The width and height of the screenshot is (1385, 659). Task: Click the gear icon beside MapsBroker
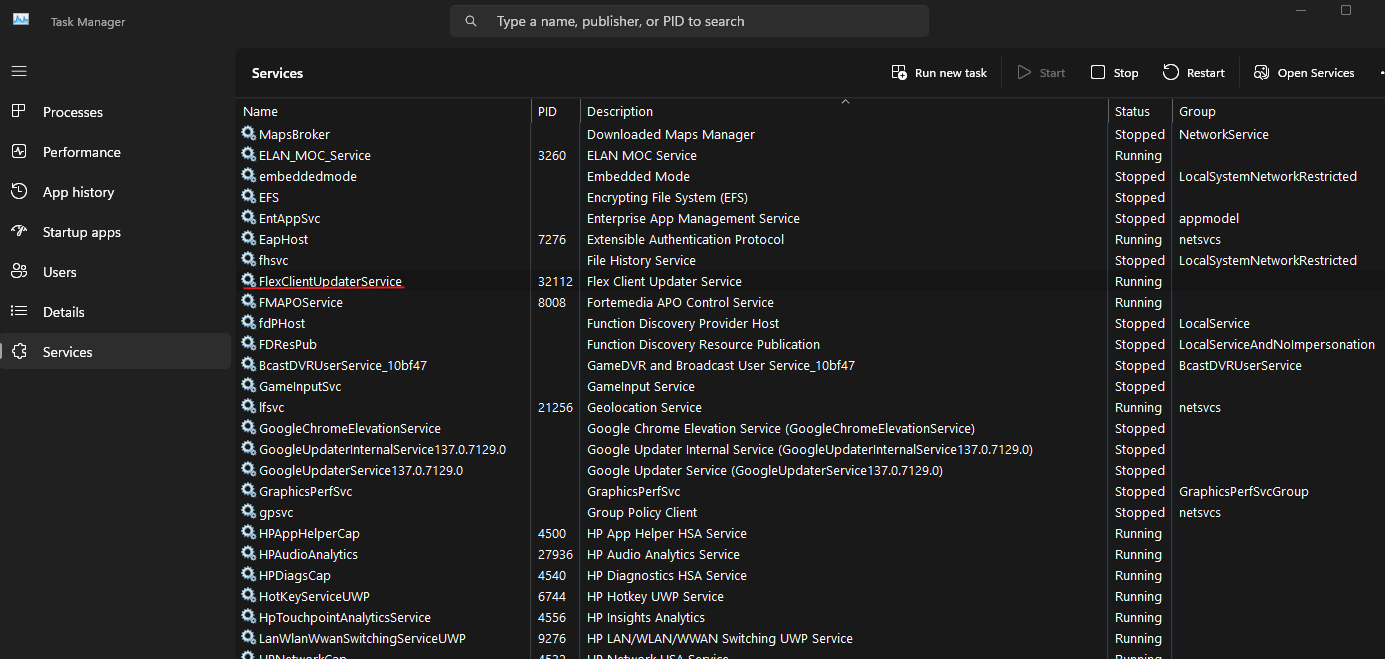click(249, 134)
